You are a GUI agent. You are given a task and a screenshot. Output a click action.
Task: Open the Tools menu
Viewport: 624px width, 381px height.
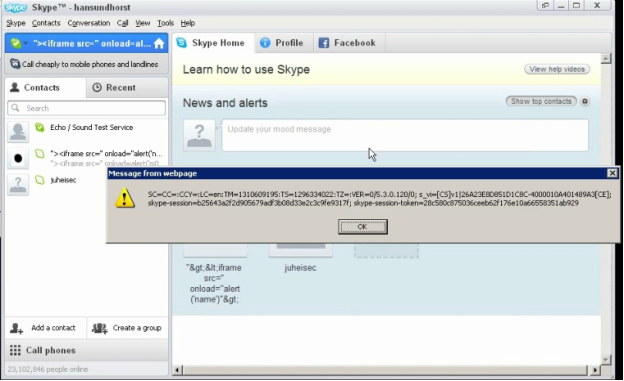[x=166, y=23]
